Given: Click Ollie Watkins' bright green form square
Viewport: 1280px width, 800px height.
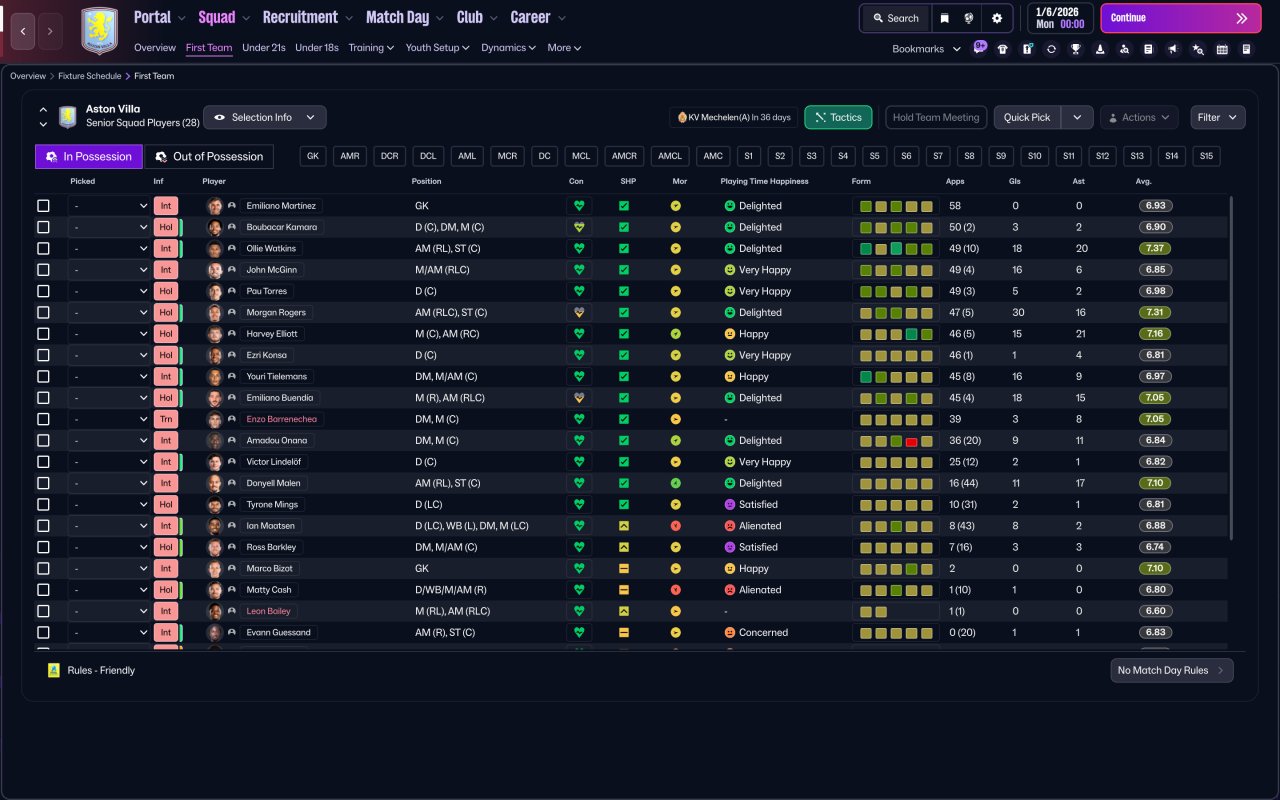Looking at the screenshot, I should click(896, 249).
